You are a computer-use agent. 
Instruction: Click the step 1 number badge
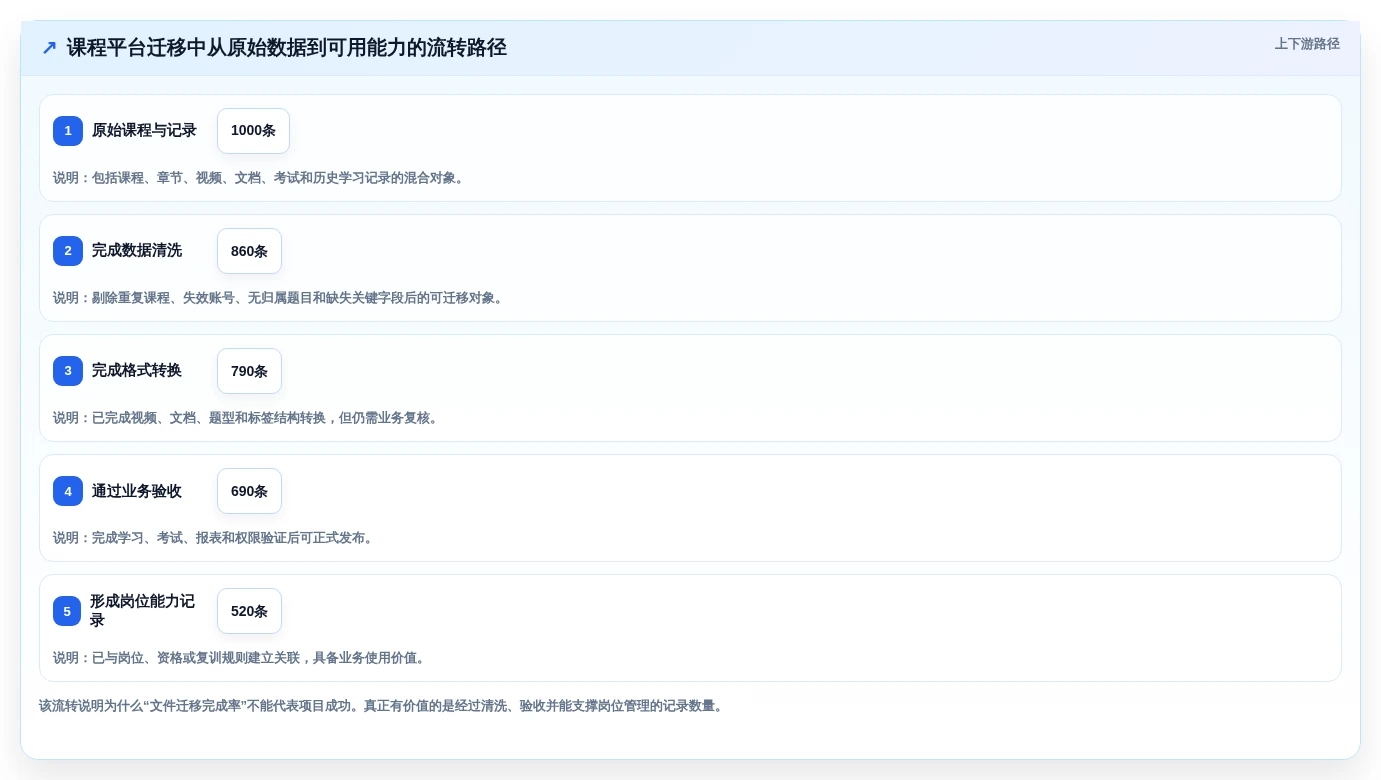(x=68, y=131)
